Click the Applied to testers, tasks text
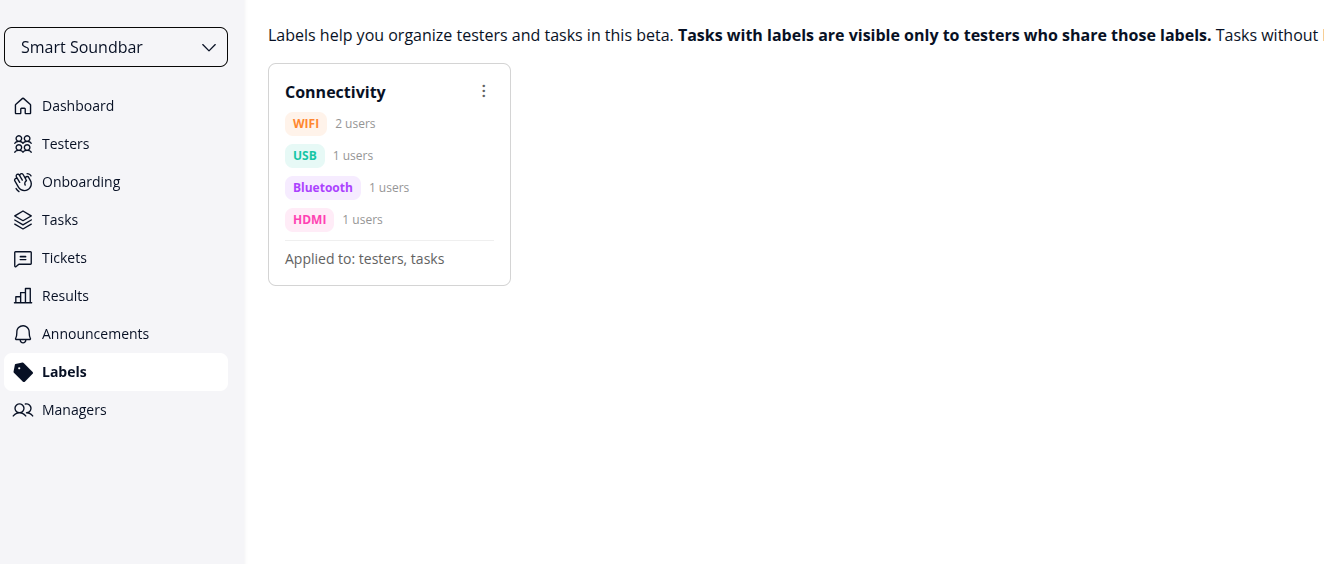1324x564 pixels. tap(364, 259)
